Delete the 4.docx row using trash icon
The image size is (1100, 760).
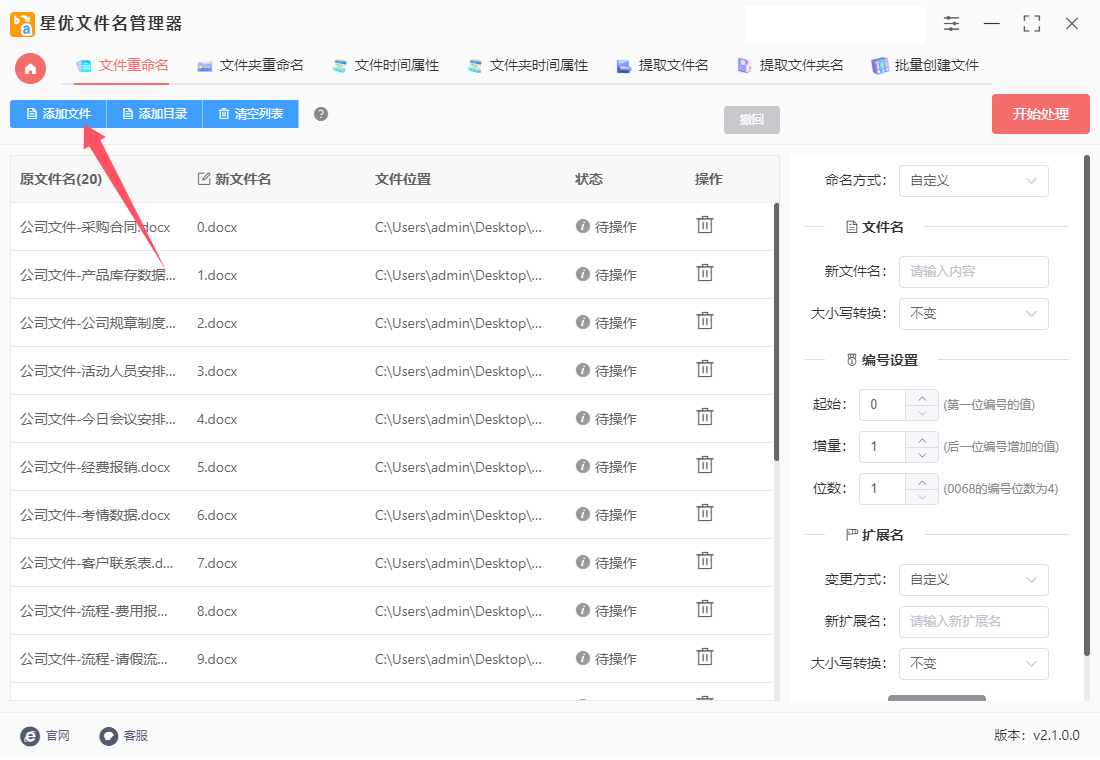704,418
